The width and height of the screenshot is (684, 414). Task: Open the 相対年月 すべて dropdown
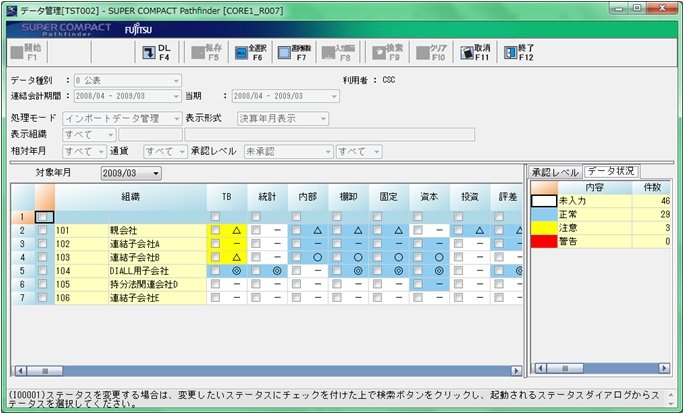coord(101,152)
